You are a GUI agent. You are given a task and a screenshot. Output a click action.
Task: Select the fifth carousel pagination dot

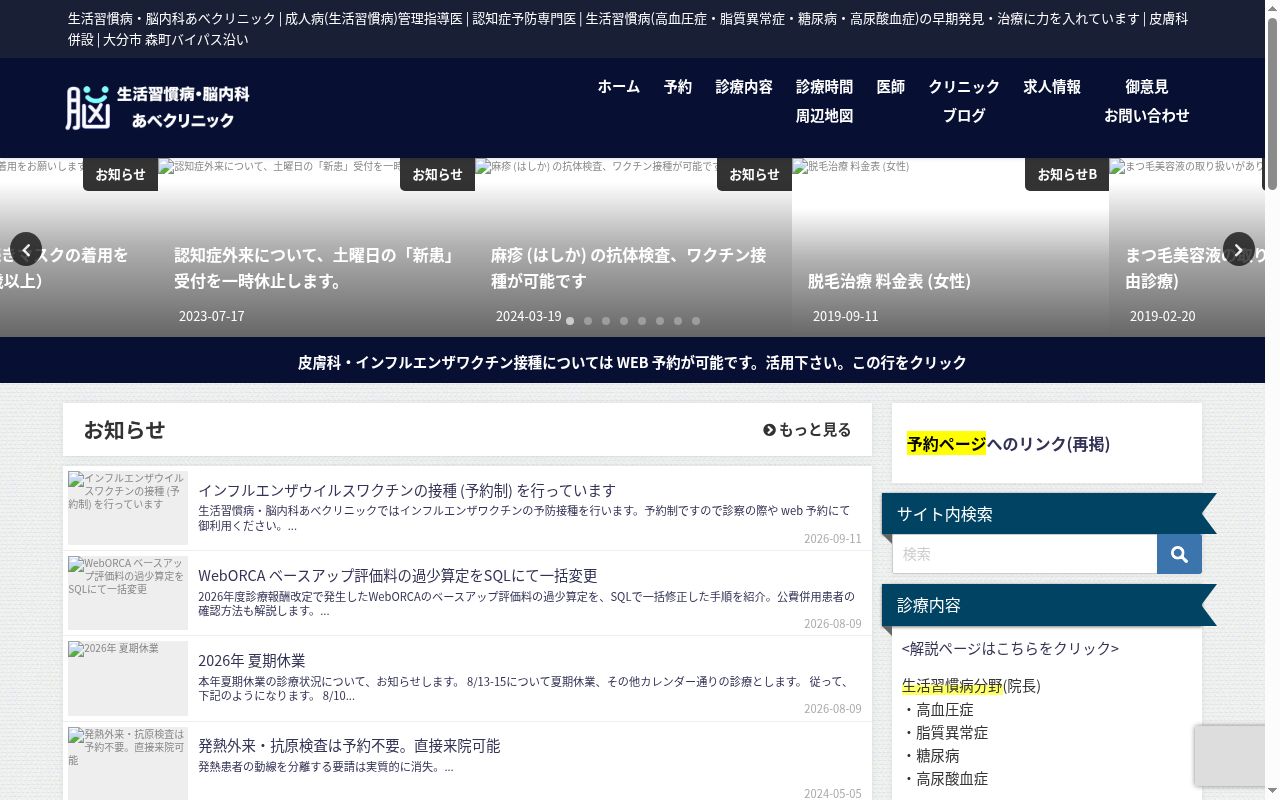tap(642, 321)
